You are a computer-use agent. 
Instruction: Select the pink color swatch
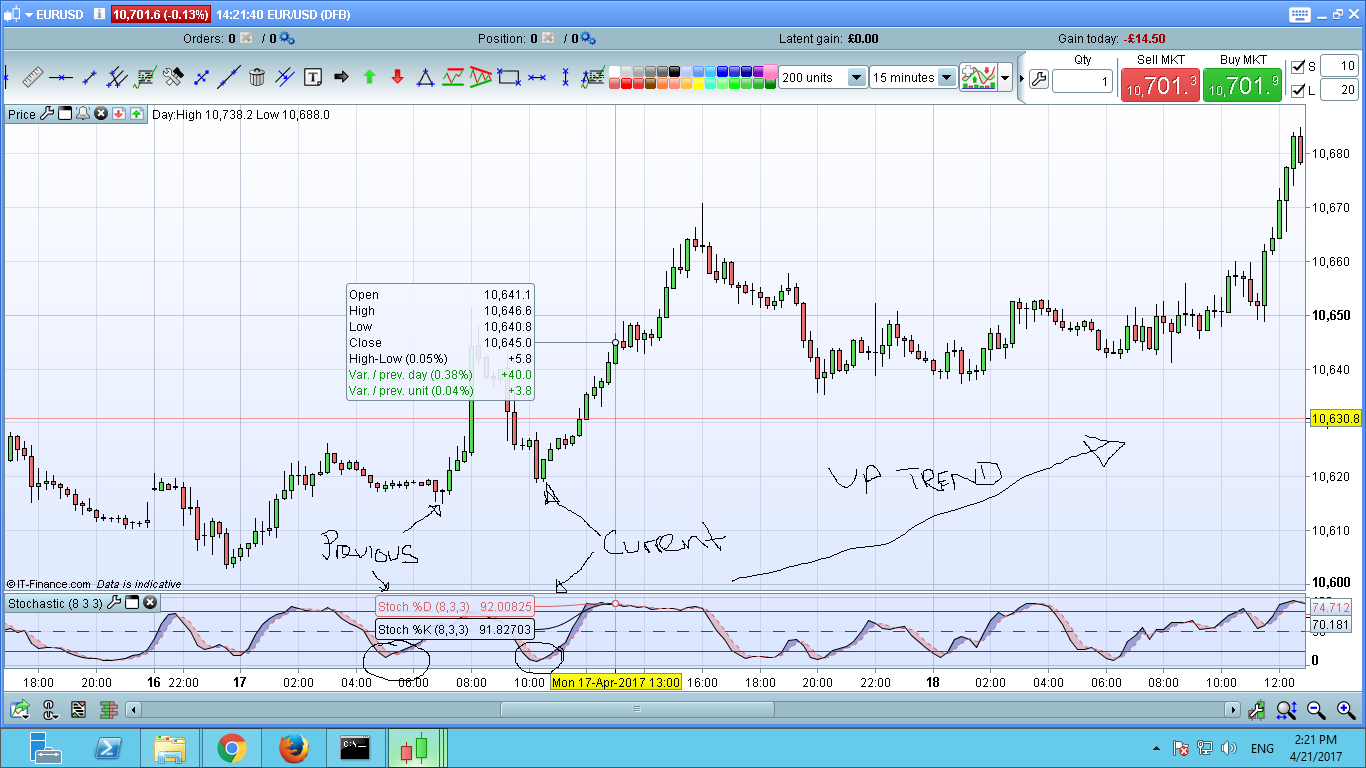771,71
